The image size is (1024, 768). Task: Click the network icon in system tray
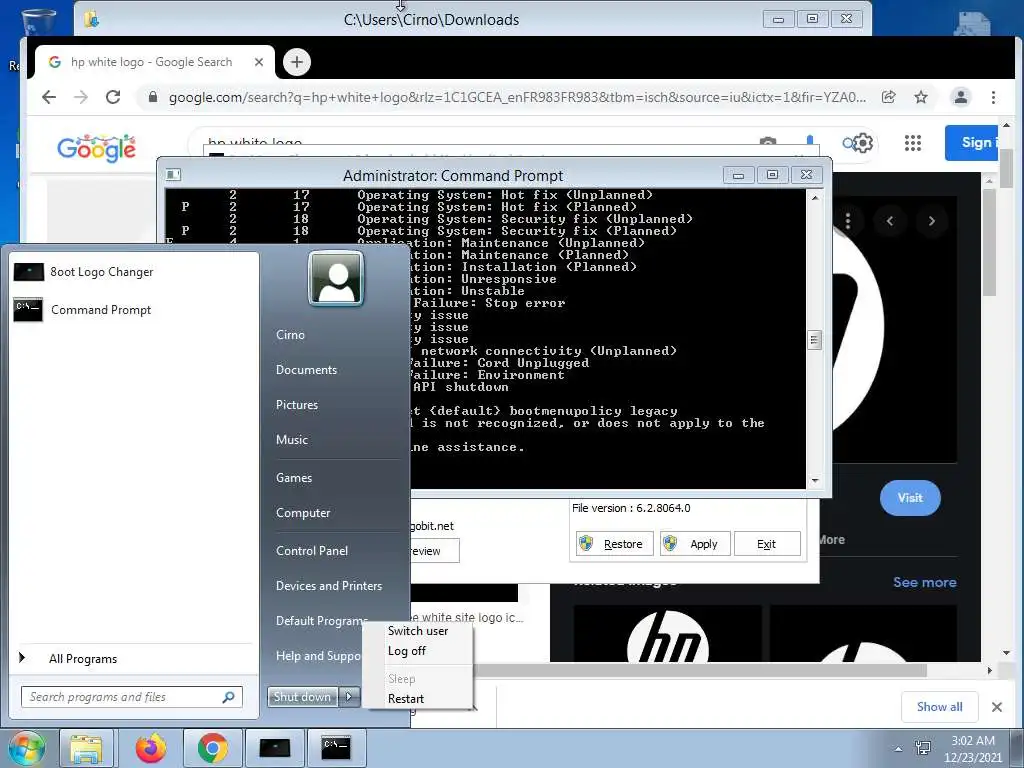coord(923,748)
